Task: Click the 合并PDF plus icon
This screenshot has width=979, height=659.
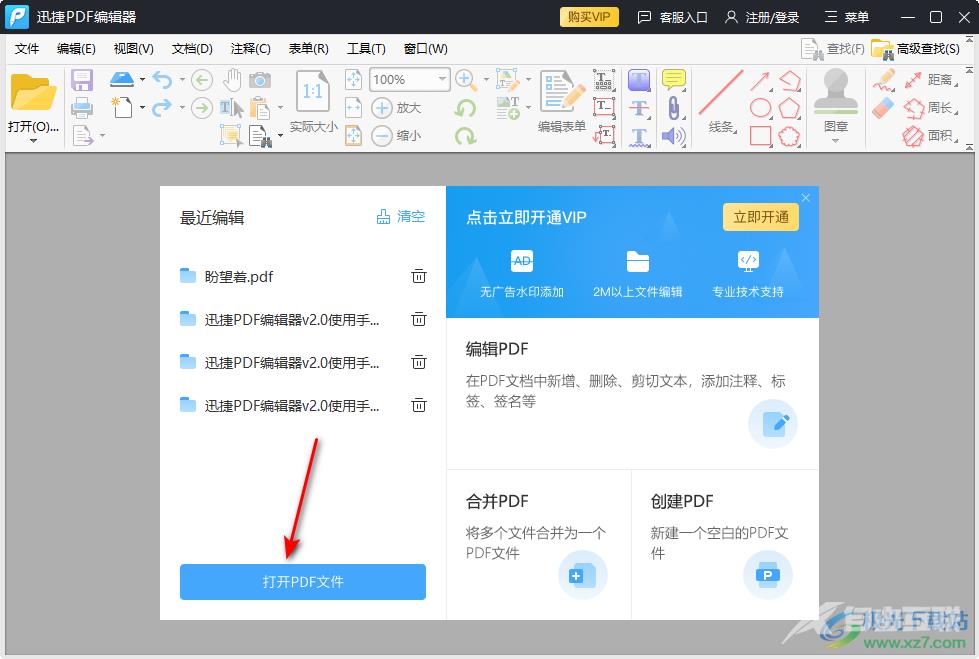Action: (x=583, y=575)
